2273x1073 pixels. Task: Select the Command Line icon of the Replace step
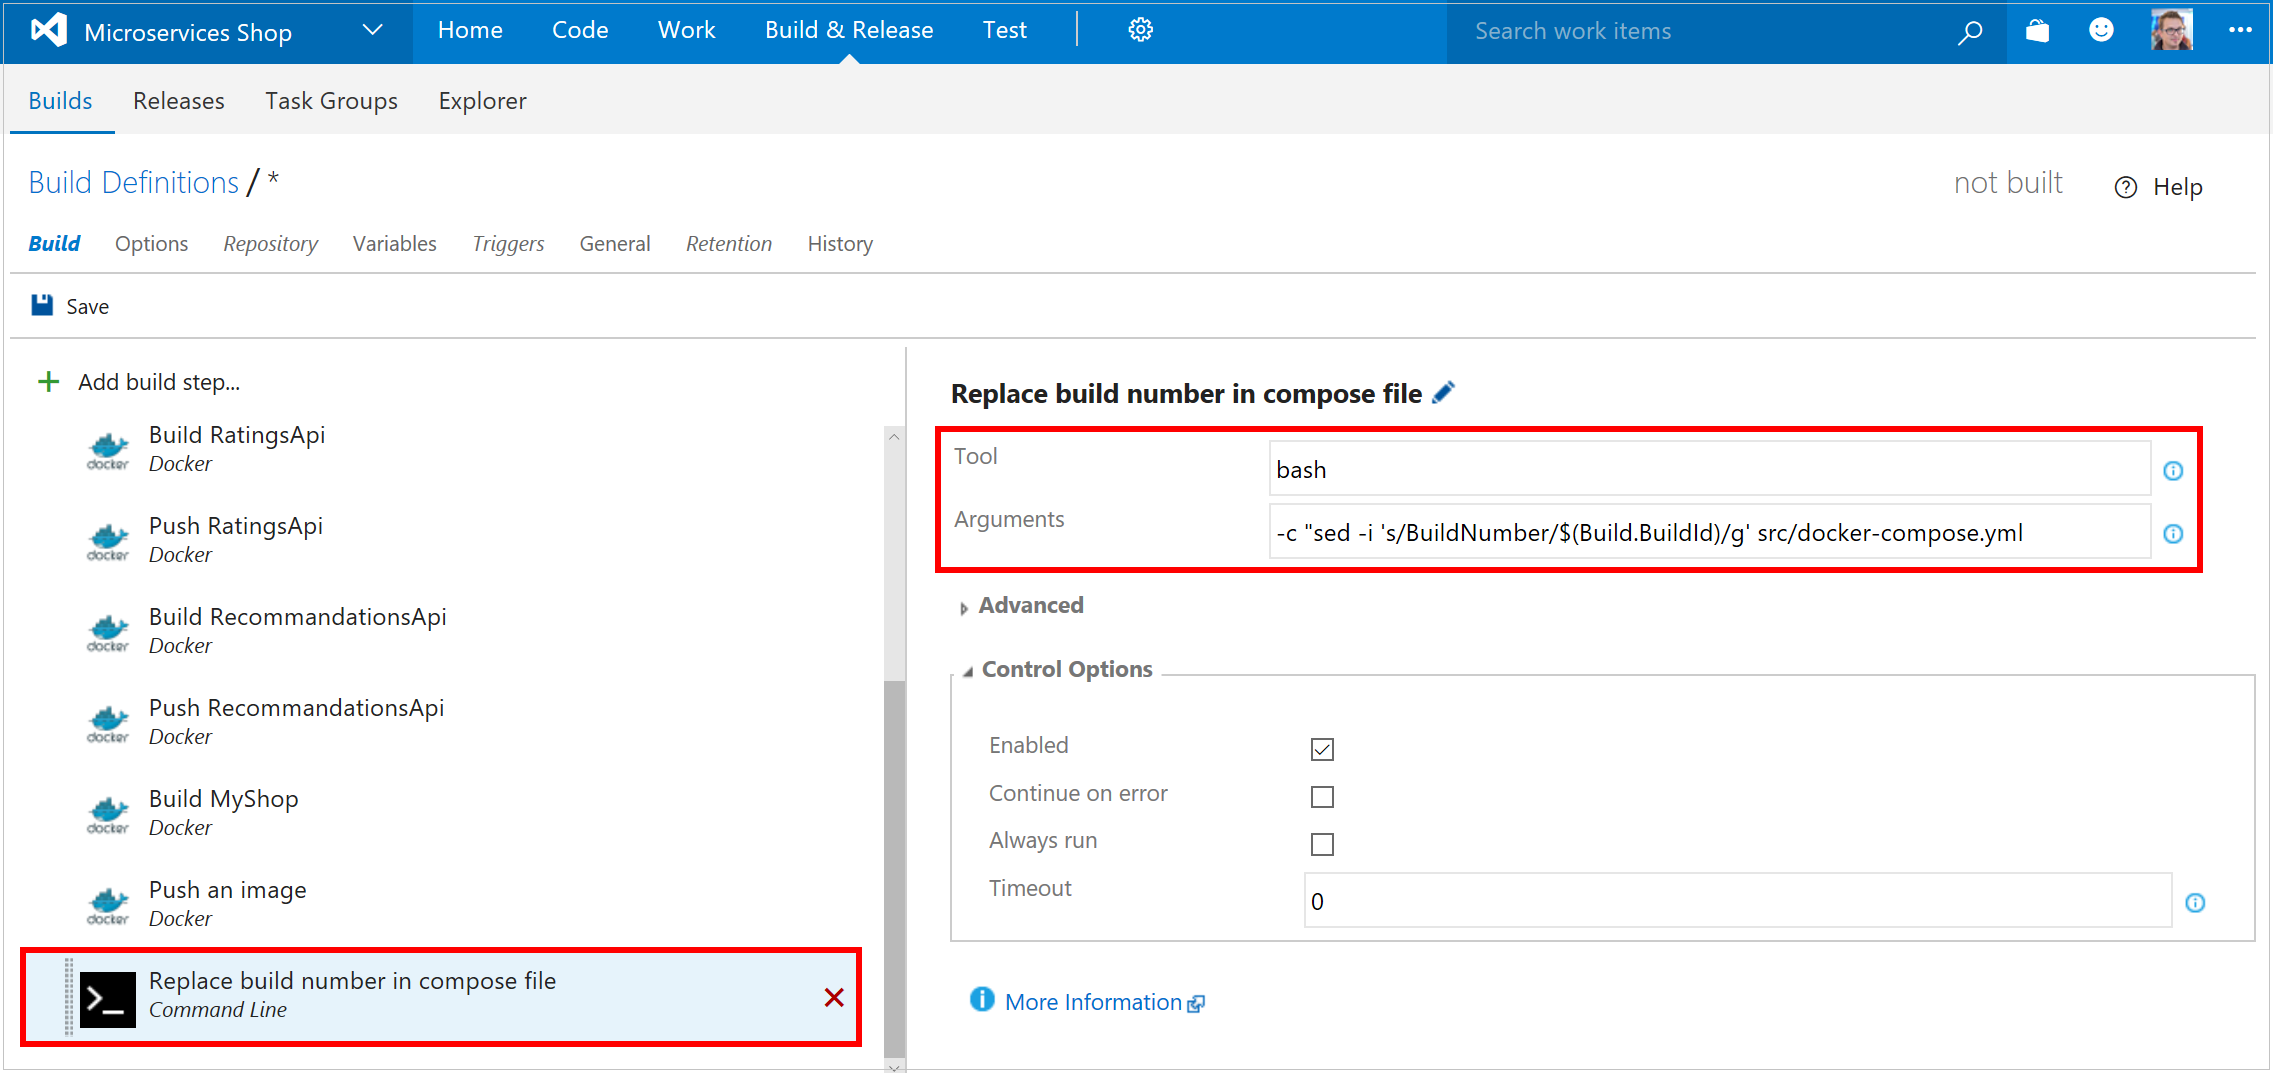pyautogui.click(x=107, y=997)
